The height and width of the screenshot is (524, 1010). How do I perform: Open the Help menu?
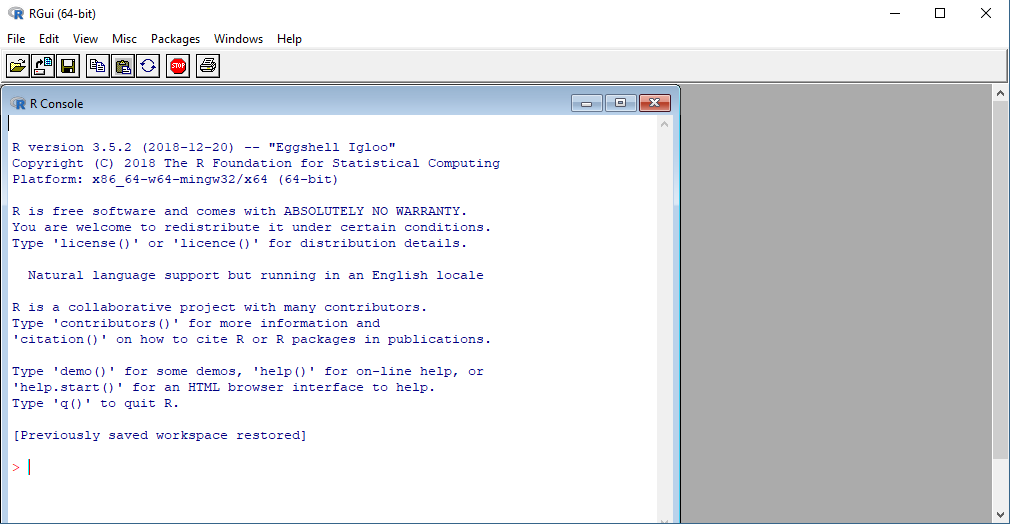pos(289,39)
